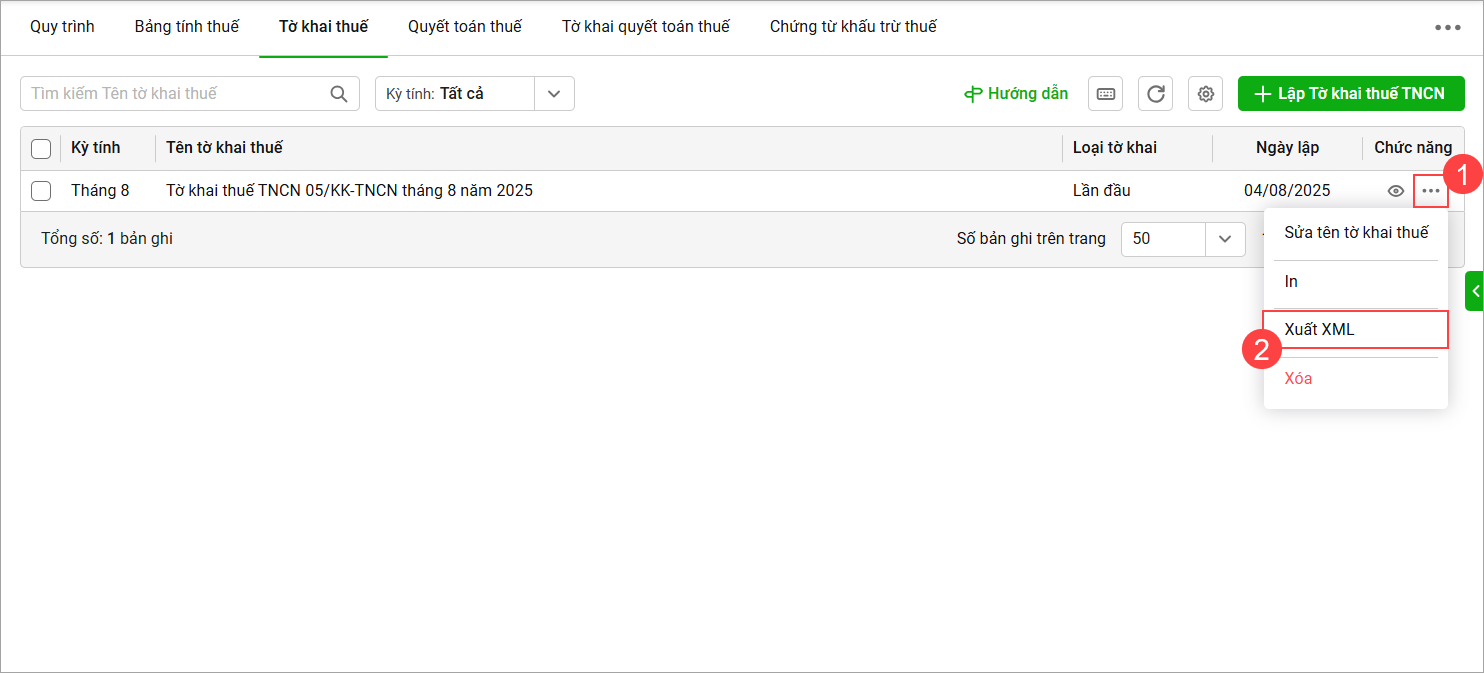This screenshot has width=1484, height=673.
Task: Open the Kỳ tính filter dropdown
Action: (x=554, y=94)
